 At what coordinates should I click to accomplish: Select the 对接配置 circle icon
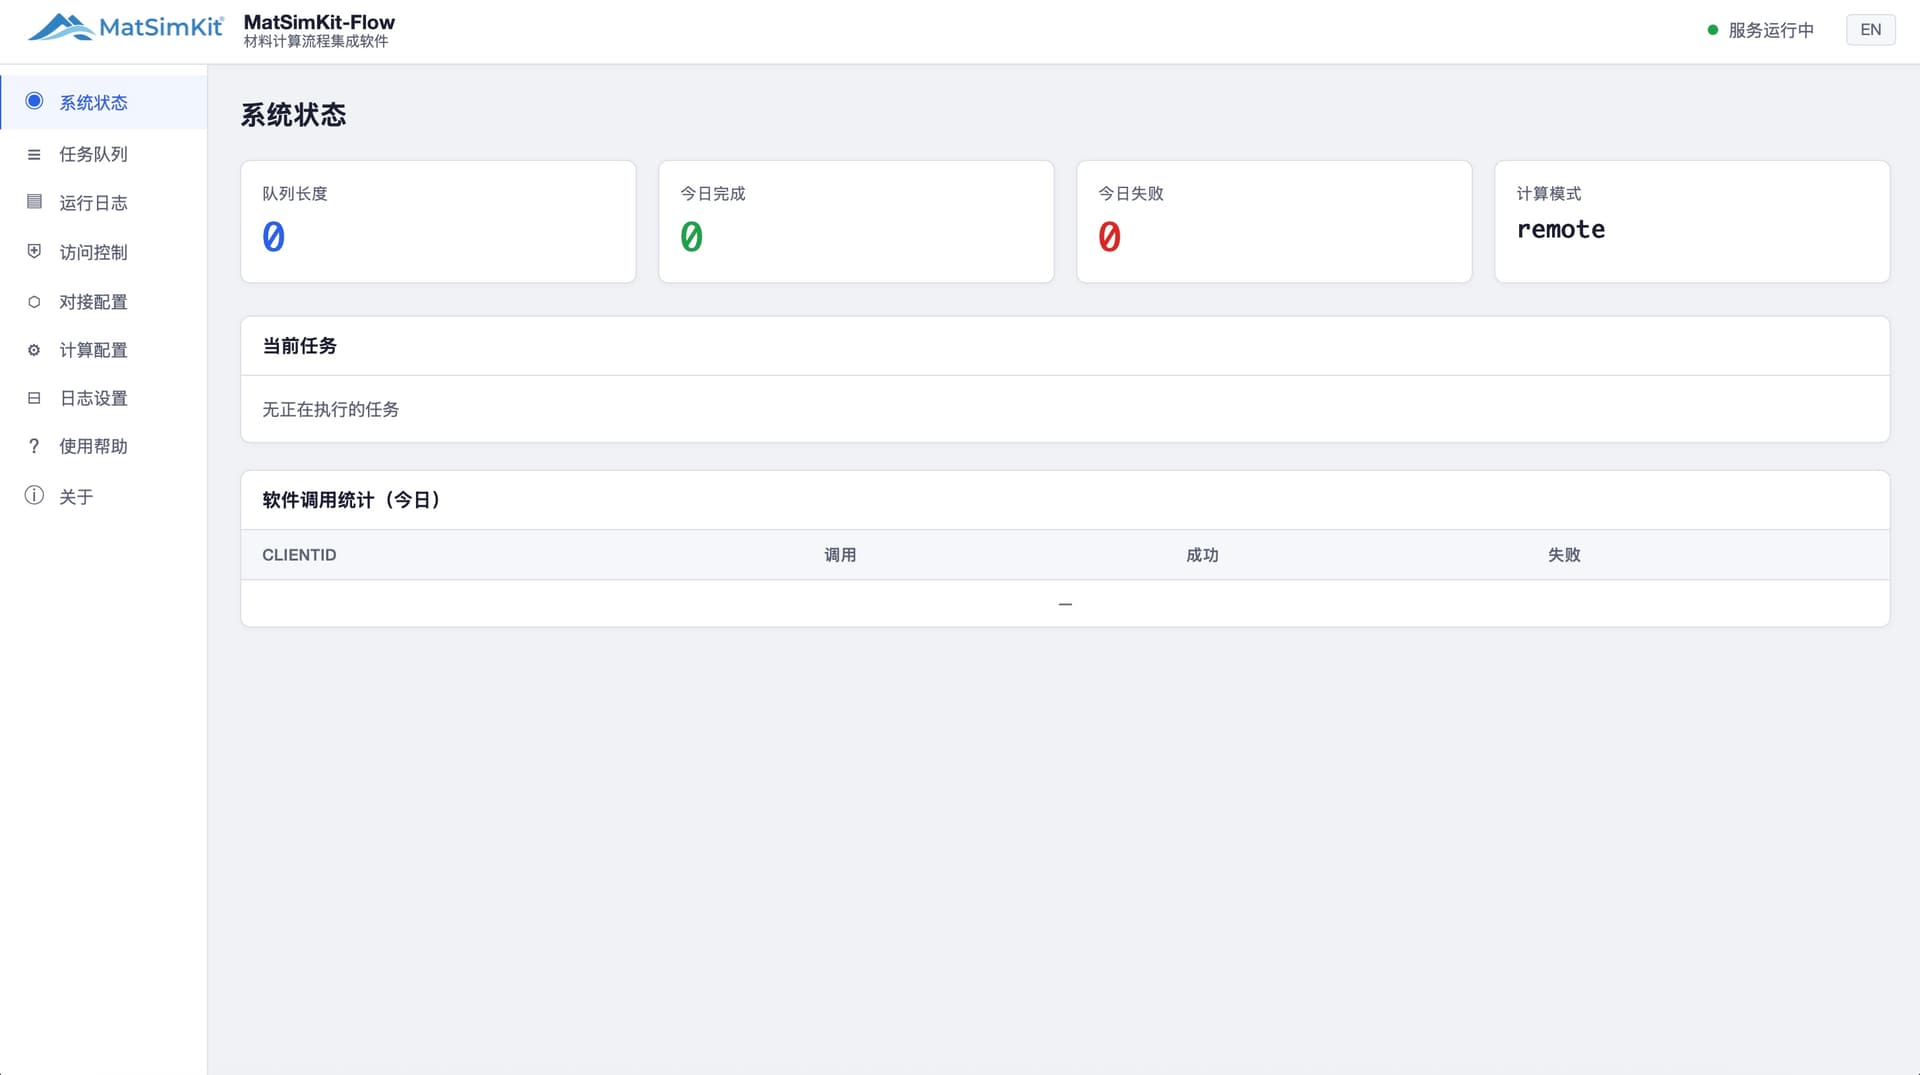pyautogui.click(x=34, y=301)
